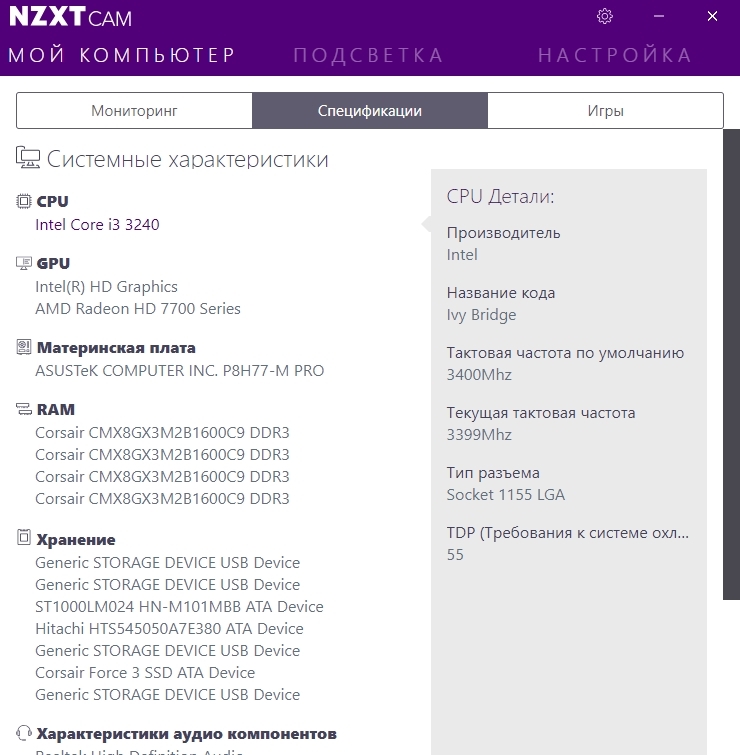Select Corsair Force 3 SSD device
Image resolution: width=740 pixels, height=755 pixels.
pos(144,673)
